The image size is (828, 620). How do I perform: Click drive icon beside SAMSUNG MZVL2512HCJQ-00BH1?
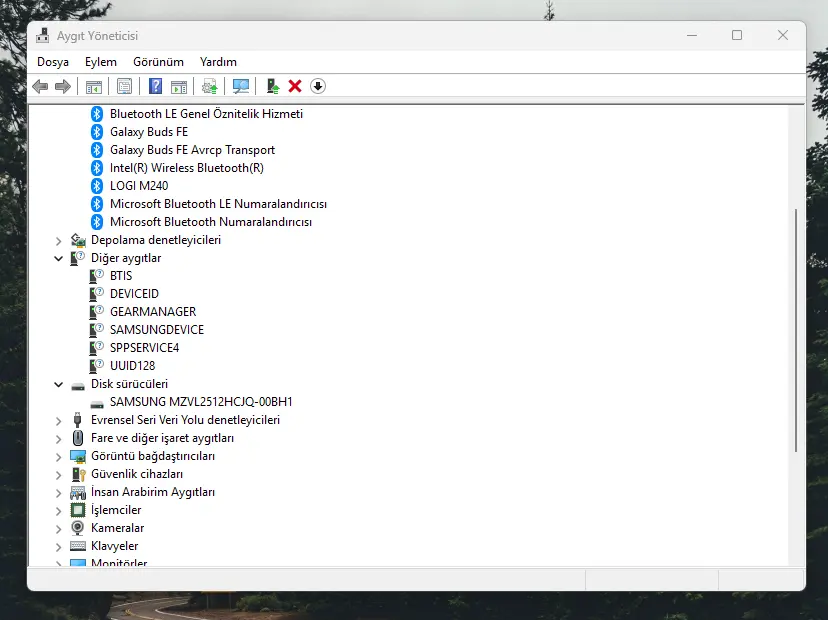click(97, 404)
